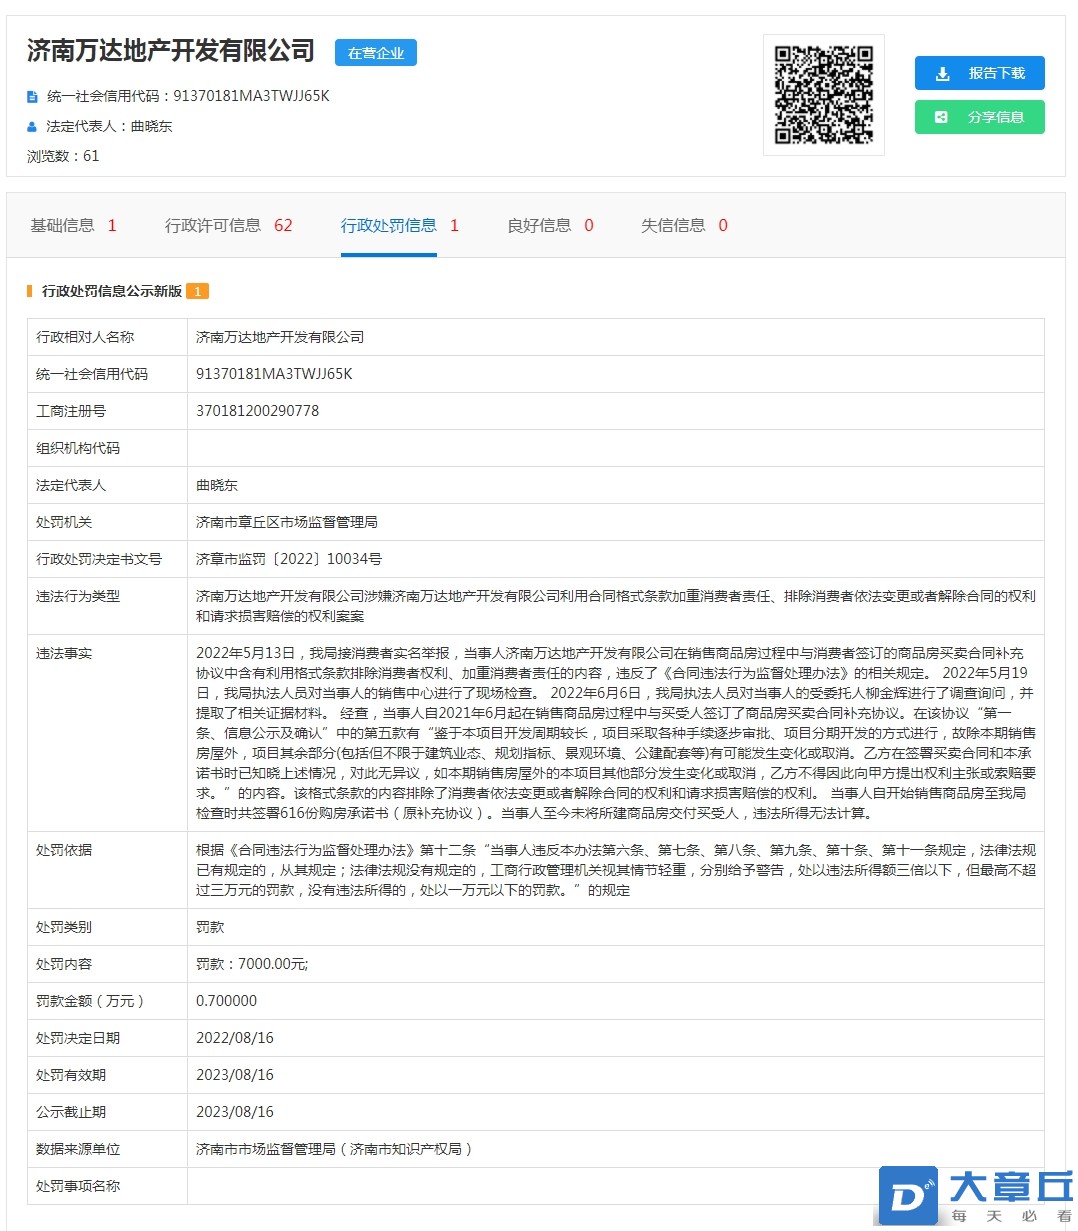This screenshot has width=1078, height=1231.
Task: Click the 行政相对人名称 row label
Action: (85, 337)
